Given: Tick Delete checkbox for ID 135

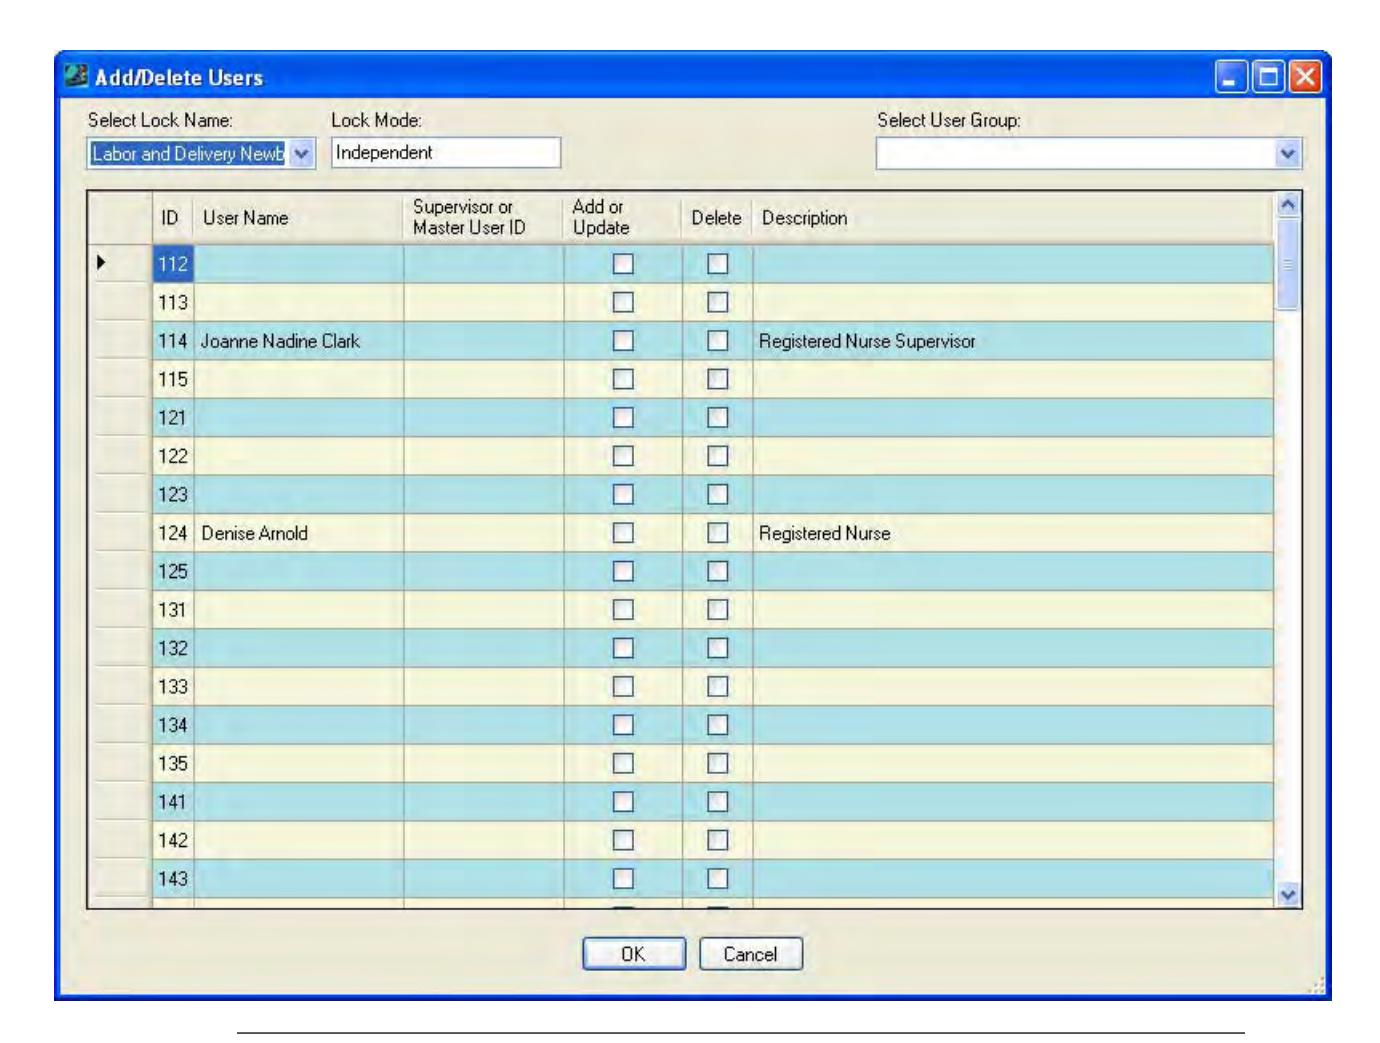Looking at the screenshot, I should coord(717,764).
